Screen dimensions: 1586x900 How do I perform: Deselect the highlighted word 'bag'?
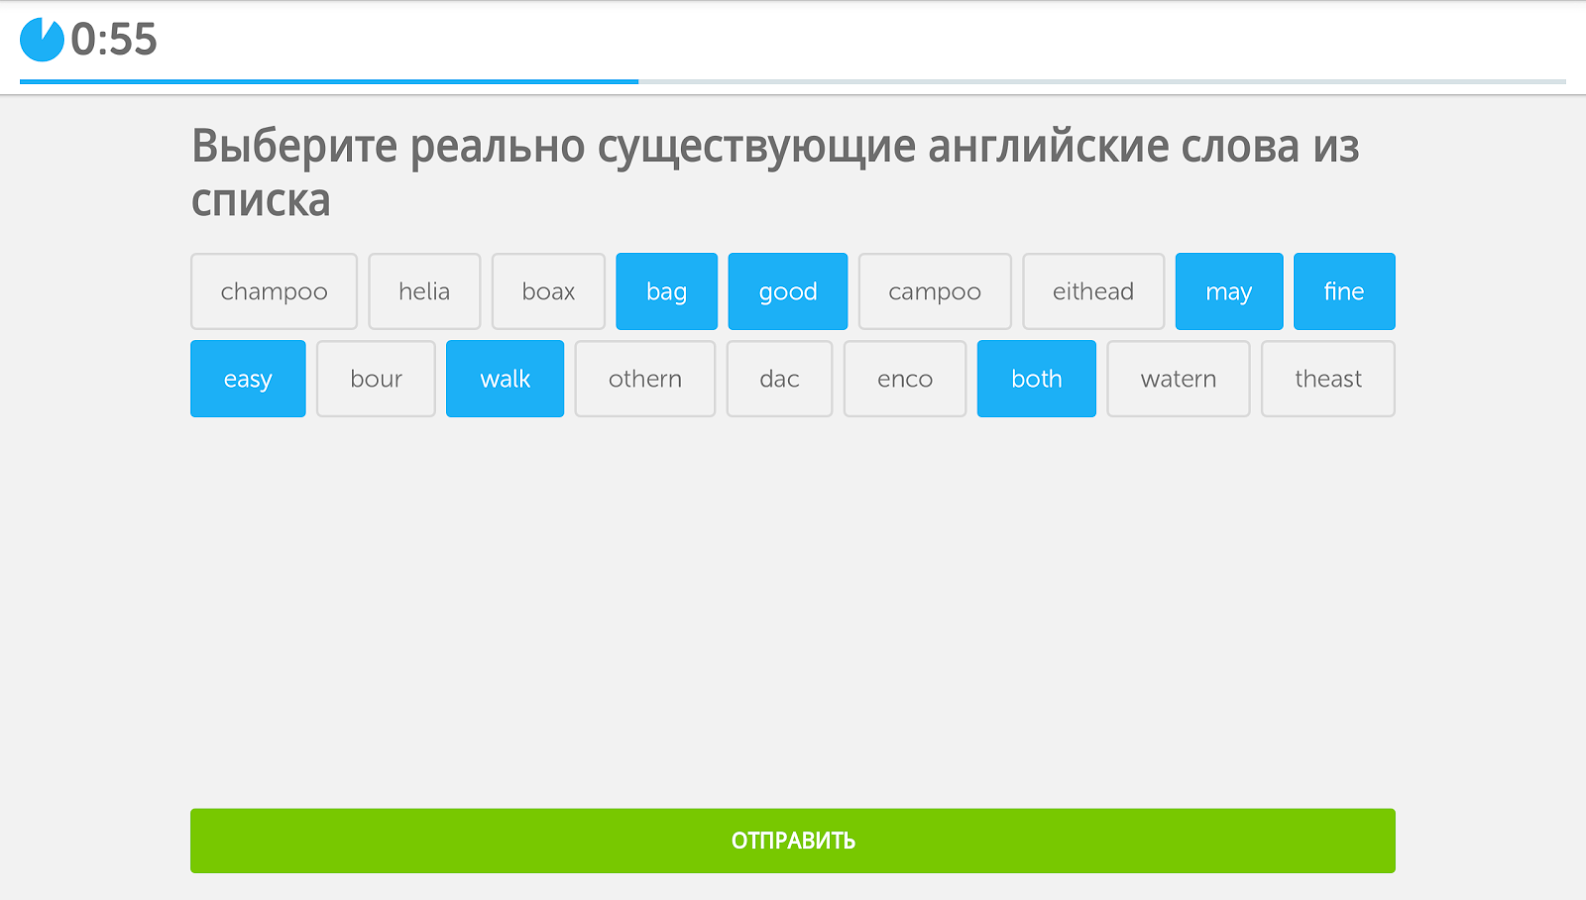[x=667, y=291]
